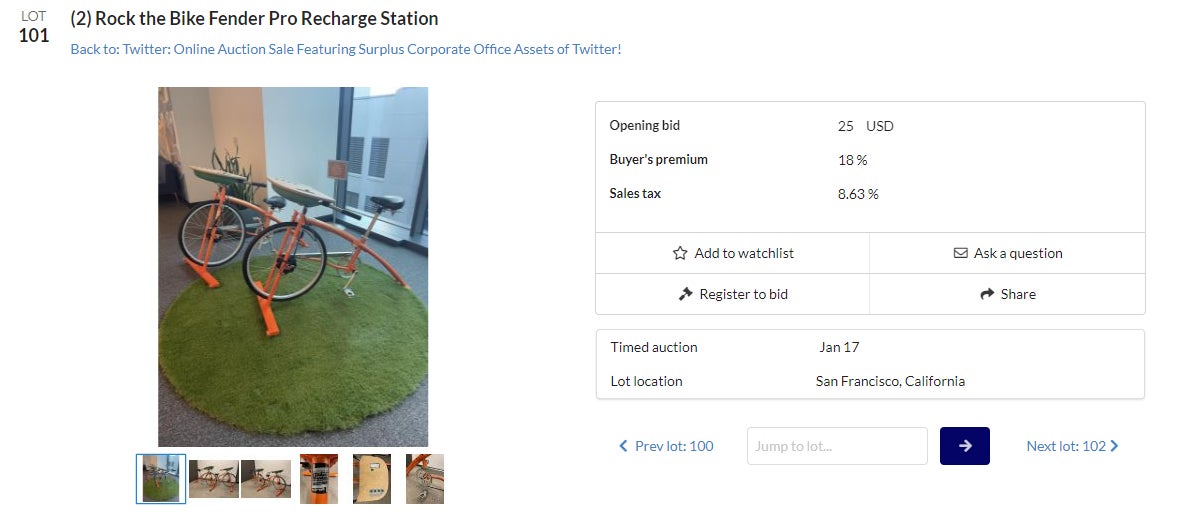Image resolution: width=1180 pixels, height=528 pixels.
Task: Select the fifth thumbnail of the wooden desk panel
Action: (x=372, y=479)
